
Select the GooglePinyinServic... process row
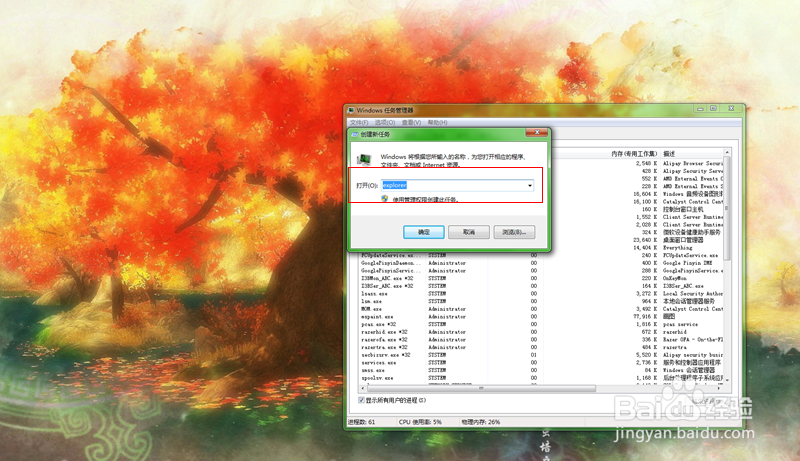[x=541, y=271]
